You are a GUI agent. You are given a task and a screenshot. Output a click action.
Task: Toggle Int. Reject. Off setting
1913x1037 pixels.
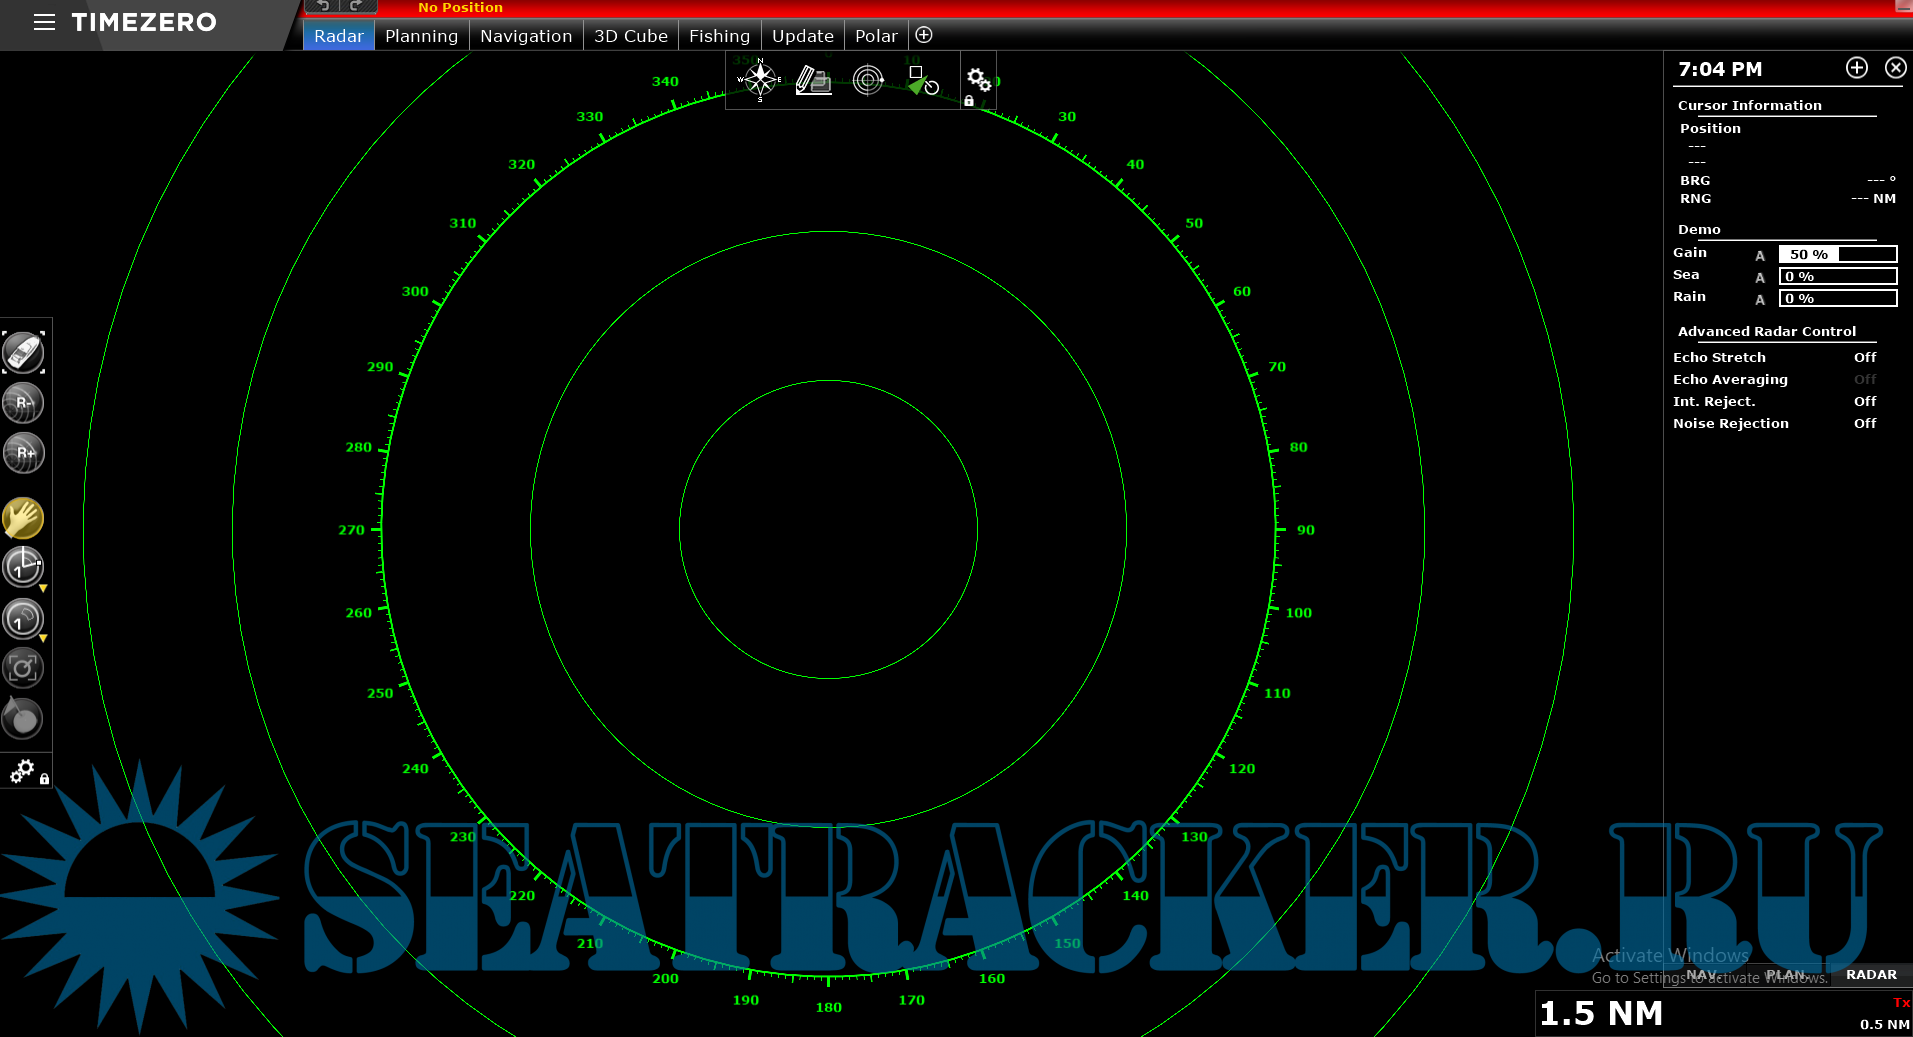click(1864, 402)
